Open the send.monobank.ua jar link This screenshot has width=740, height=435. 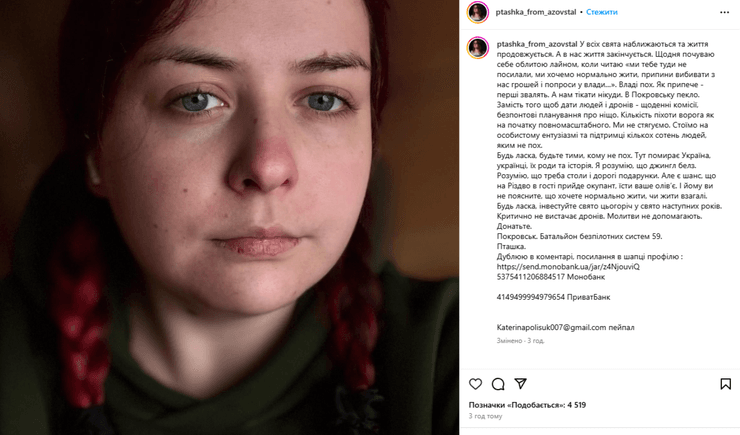tap(568, 267)
